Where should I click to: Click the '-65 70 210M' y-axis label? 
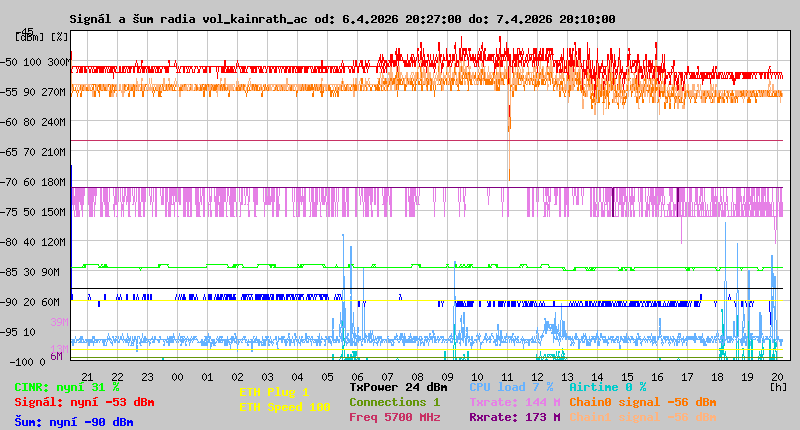[34, 152]
